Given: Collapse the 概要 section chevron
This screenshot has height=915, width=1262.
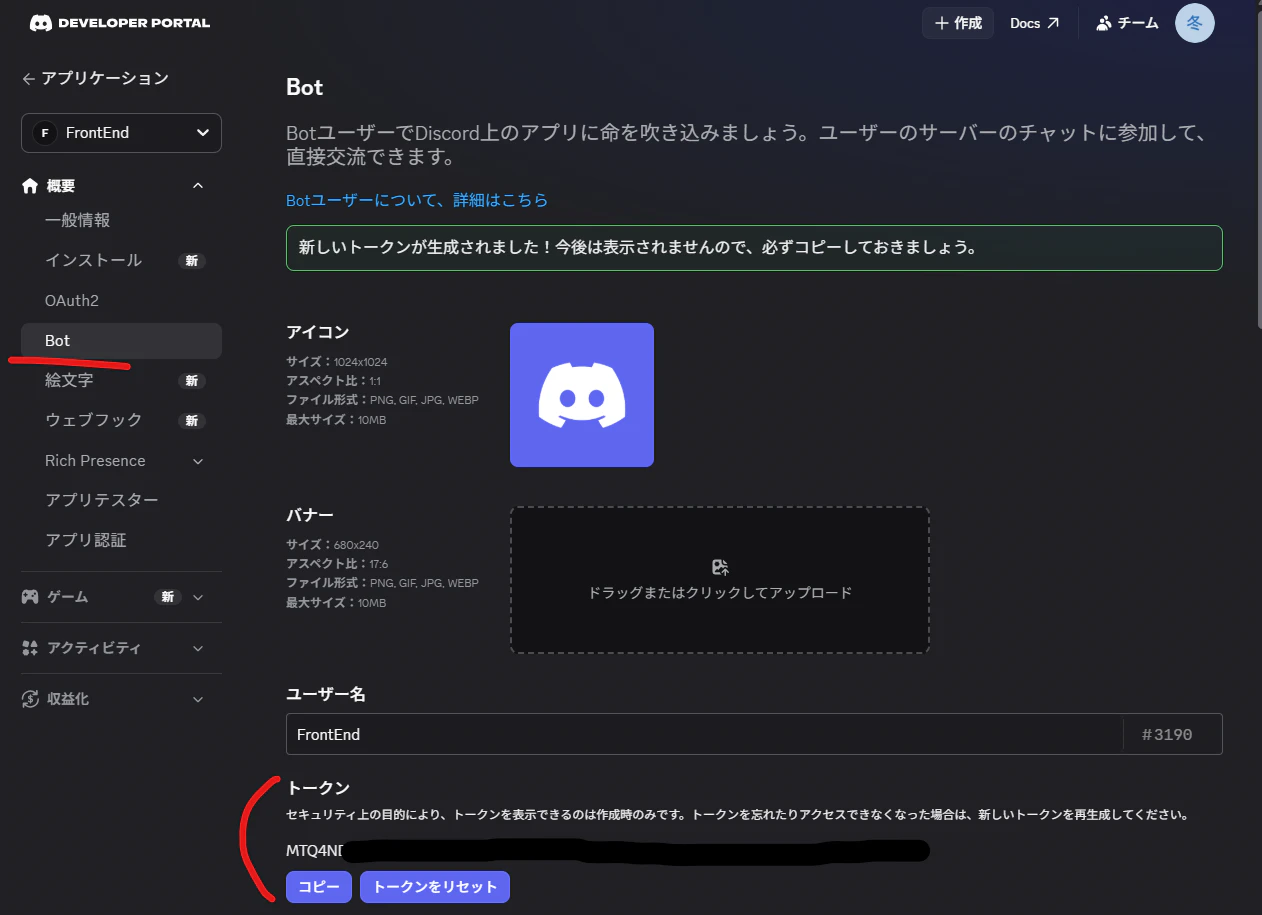Looking at the screenshot, I should [198, 186].
